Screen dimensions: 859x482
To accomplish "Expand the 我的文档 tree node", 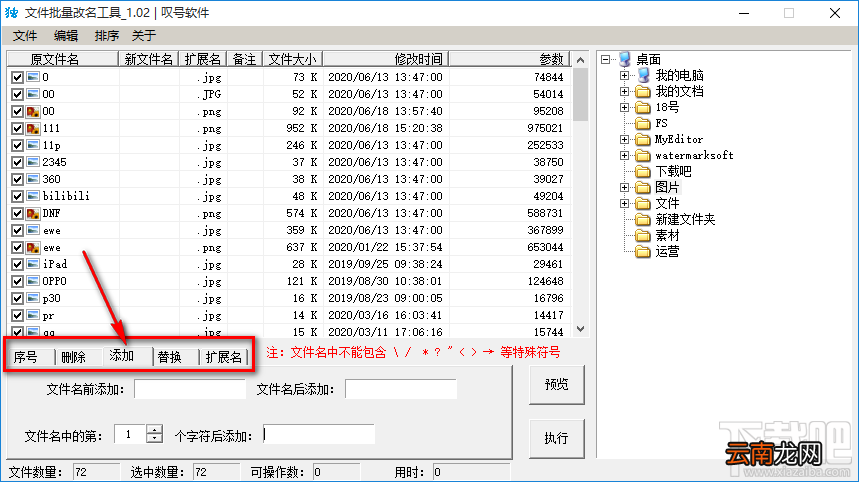I will pyautogui.click(x=624, y=91).
